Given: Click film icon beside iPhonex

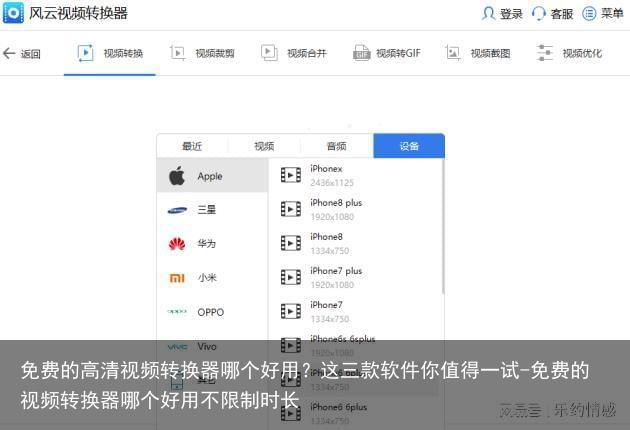Looking at the screenshot, I should click(x=291, y=175).
